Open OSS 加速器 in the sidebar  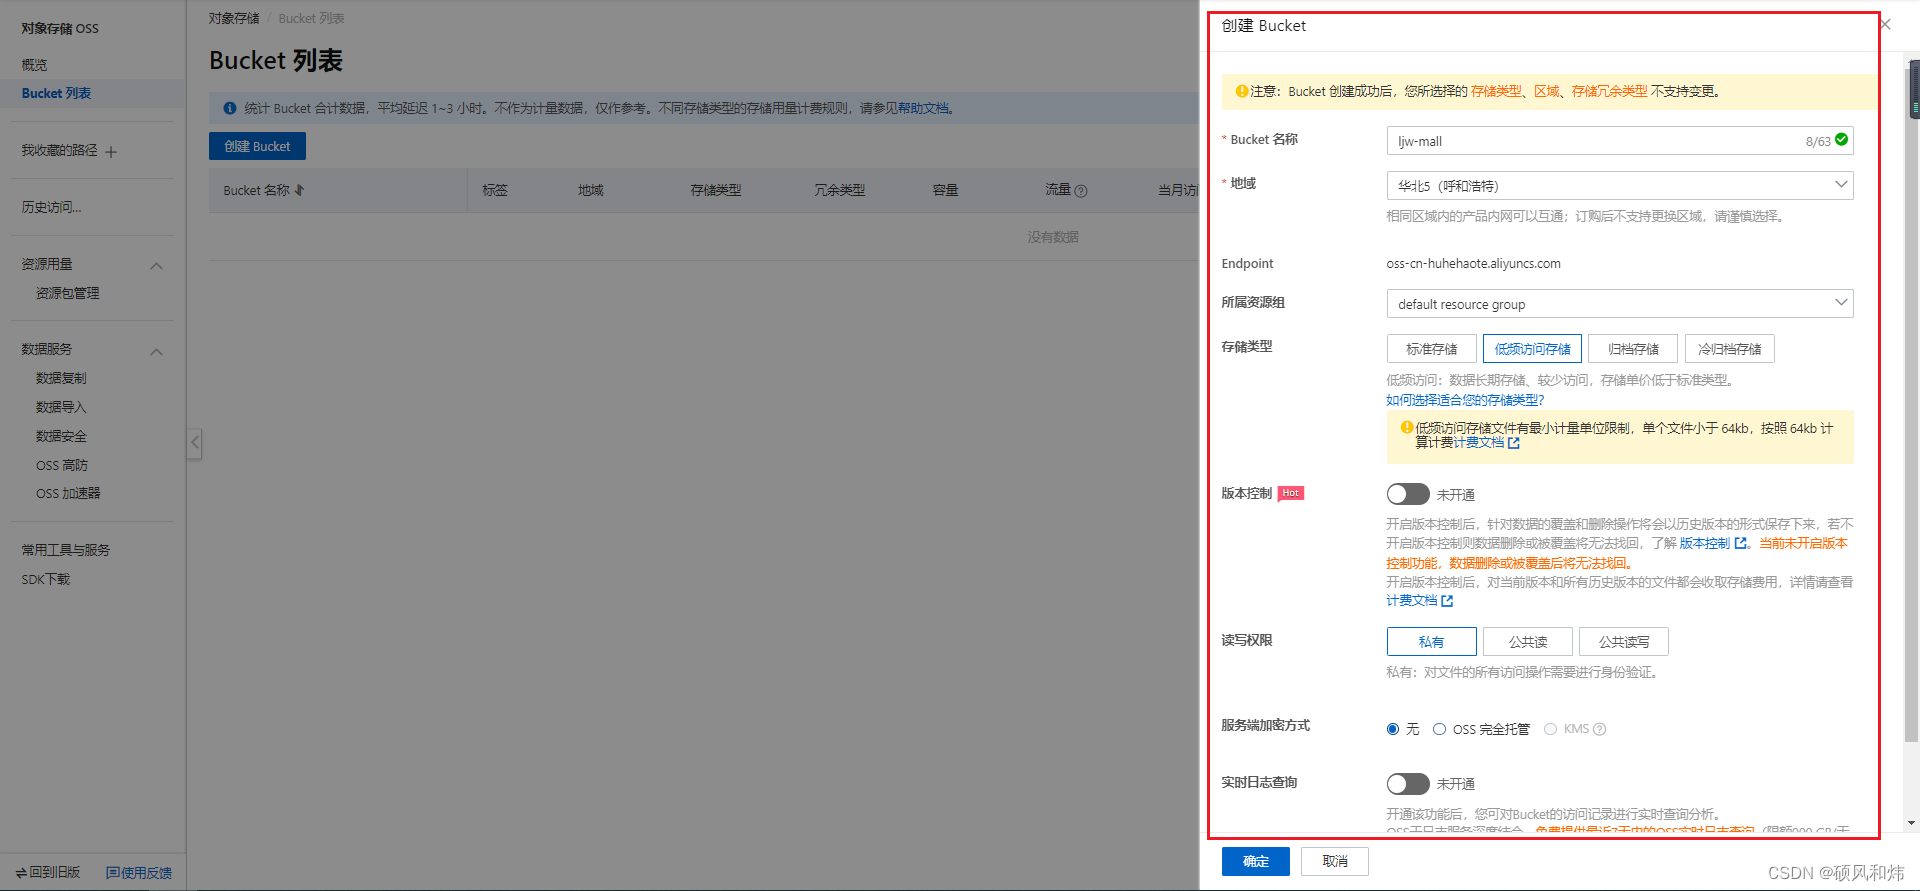point(68,493)
